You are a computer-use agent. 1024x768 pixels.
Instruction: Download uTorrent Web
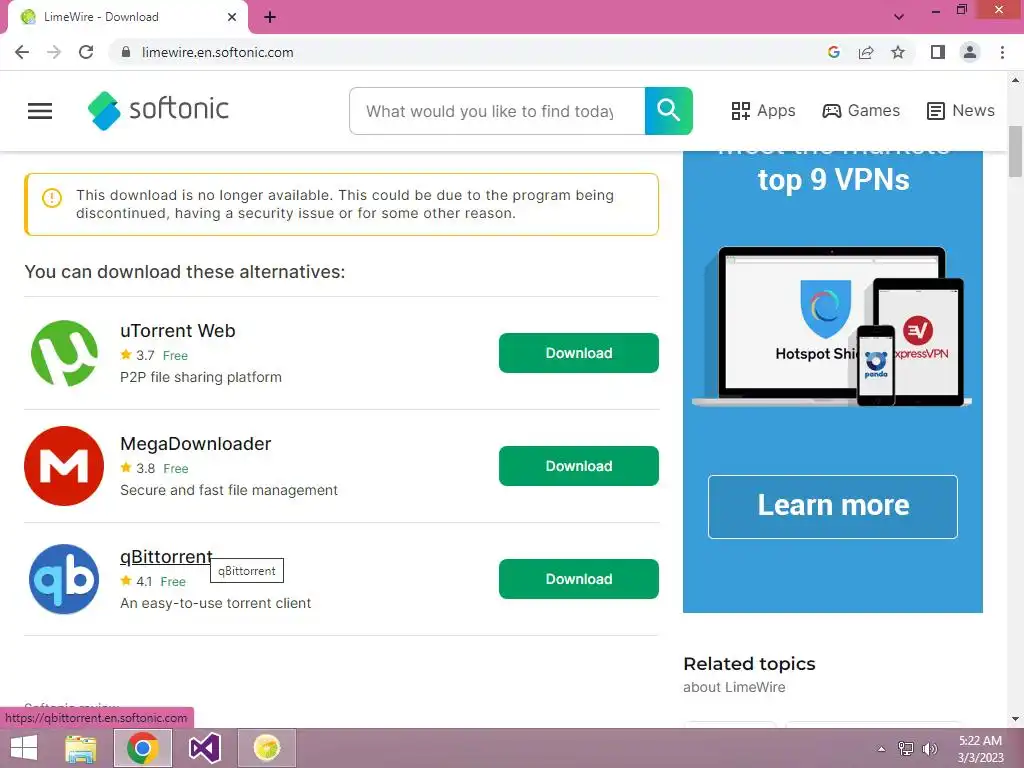pos(579,353)
